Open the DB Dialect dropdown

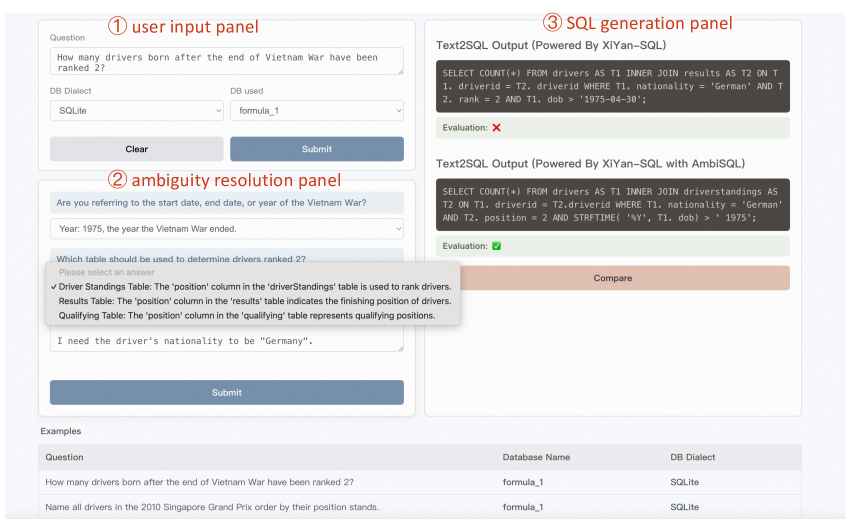click(136, 111)
